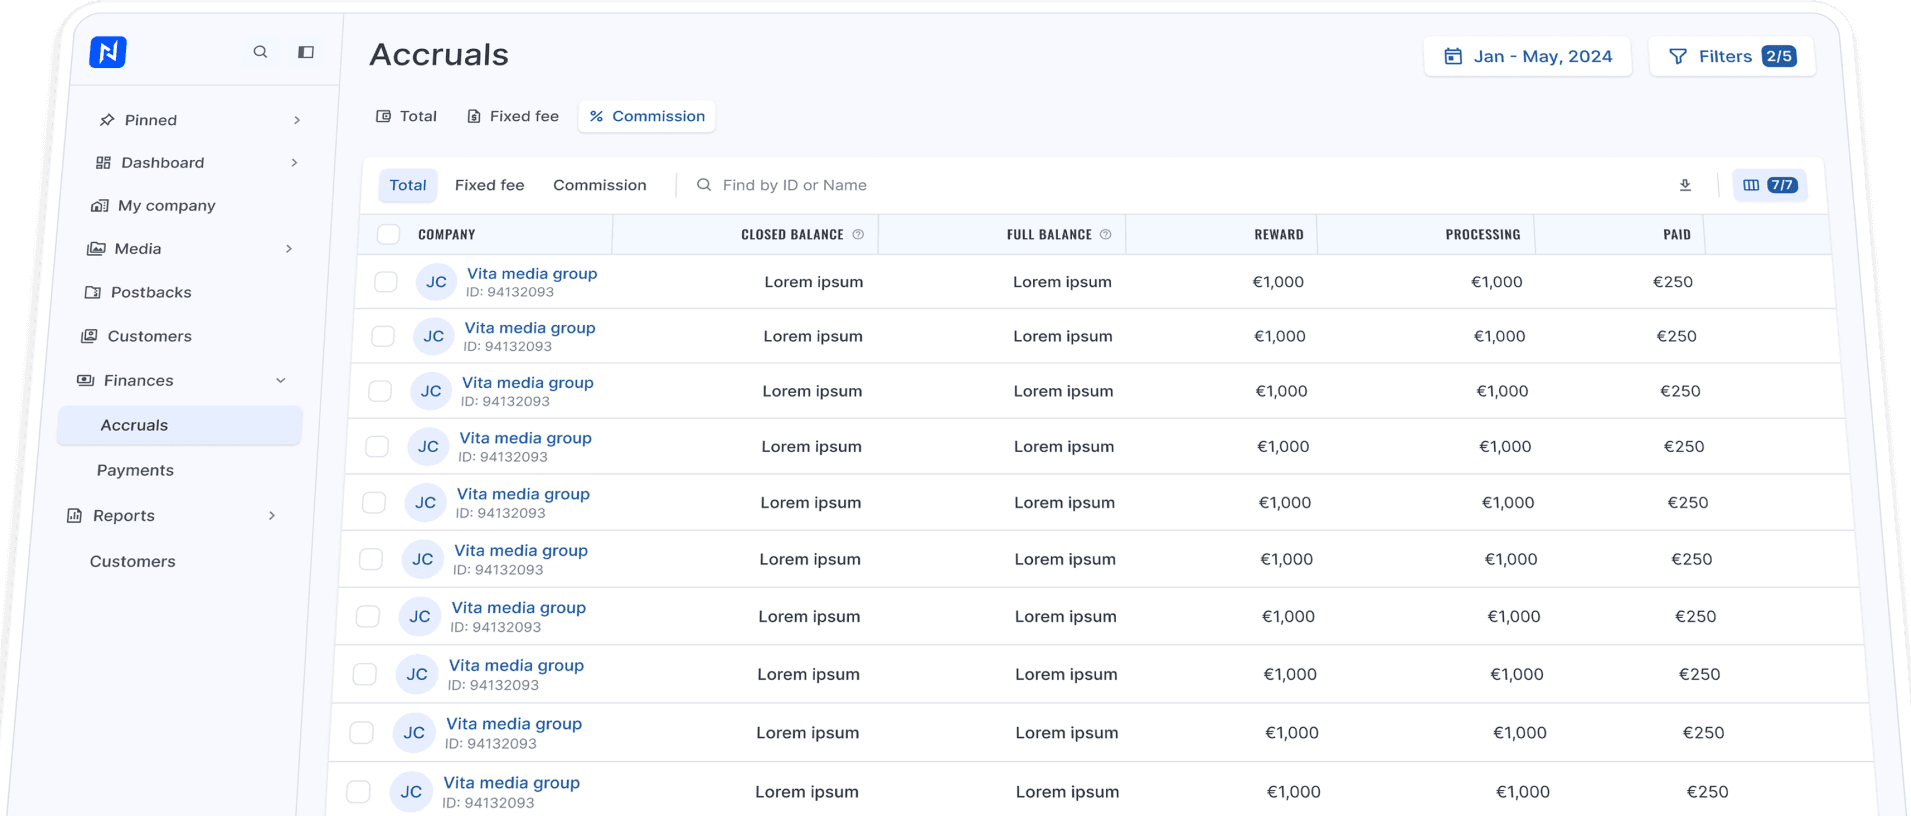Viewport: 1911px width, 816px height.
Task: Click the Closed Balance info icon
Action: [x=858, y=234]
